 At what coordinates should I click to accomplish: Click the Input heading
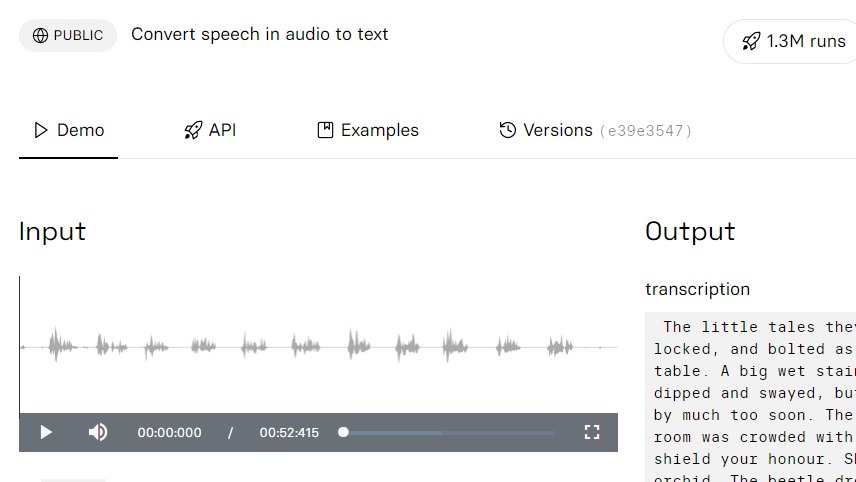pyautogui.click(x=52, y=231)
